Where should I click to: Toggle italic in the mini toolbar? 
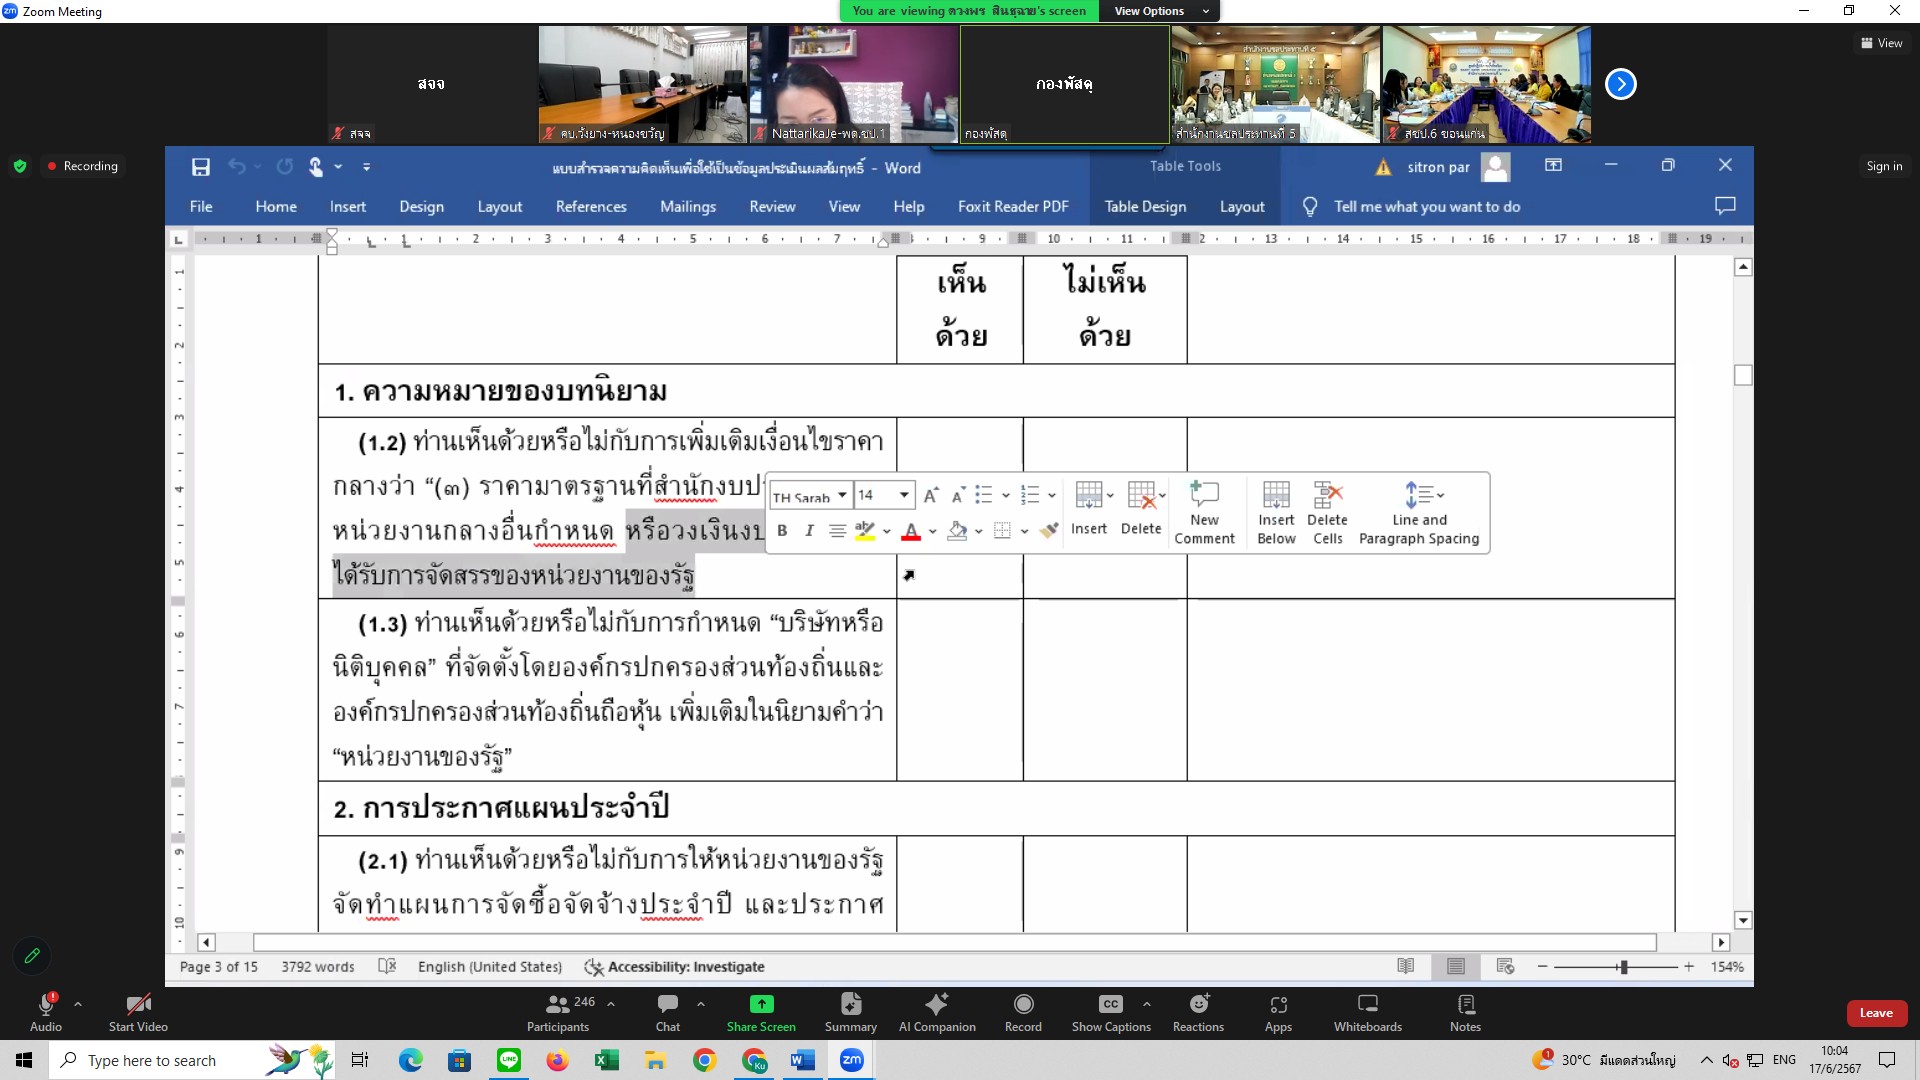809,531
